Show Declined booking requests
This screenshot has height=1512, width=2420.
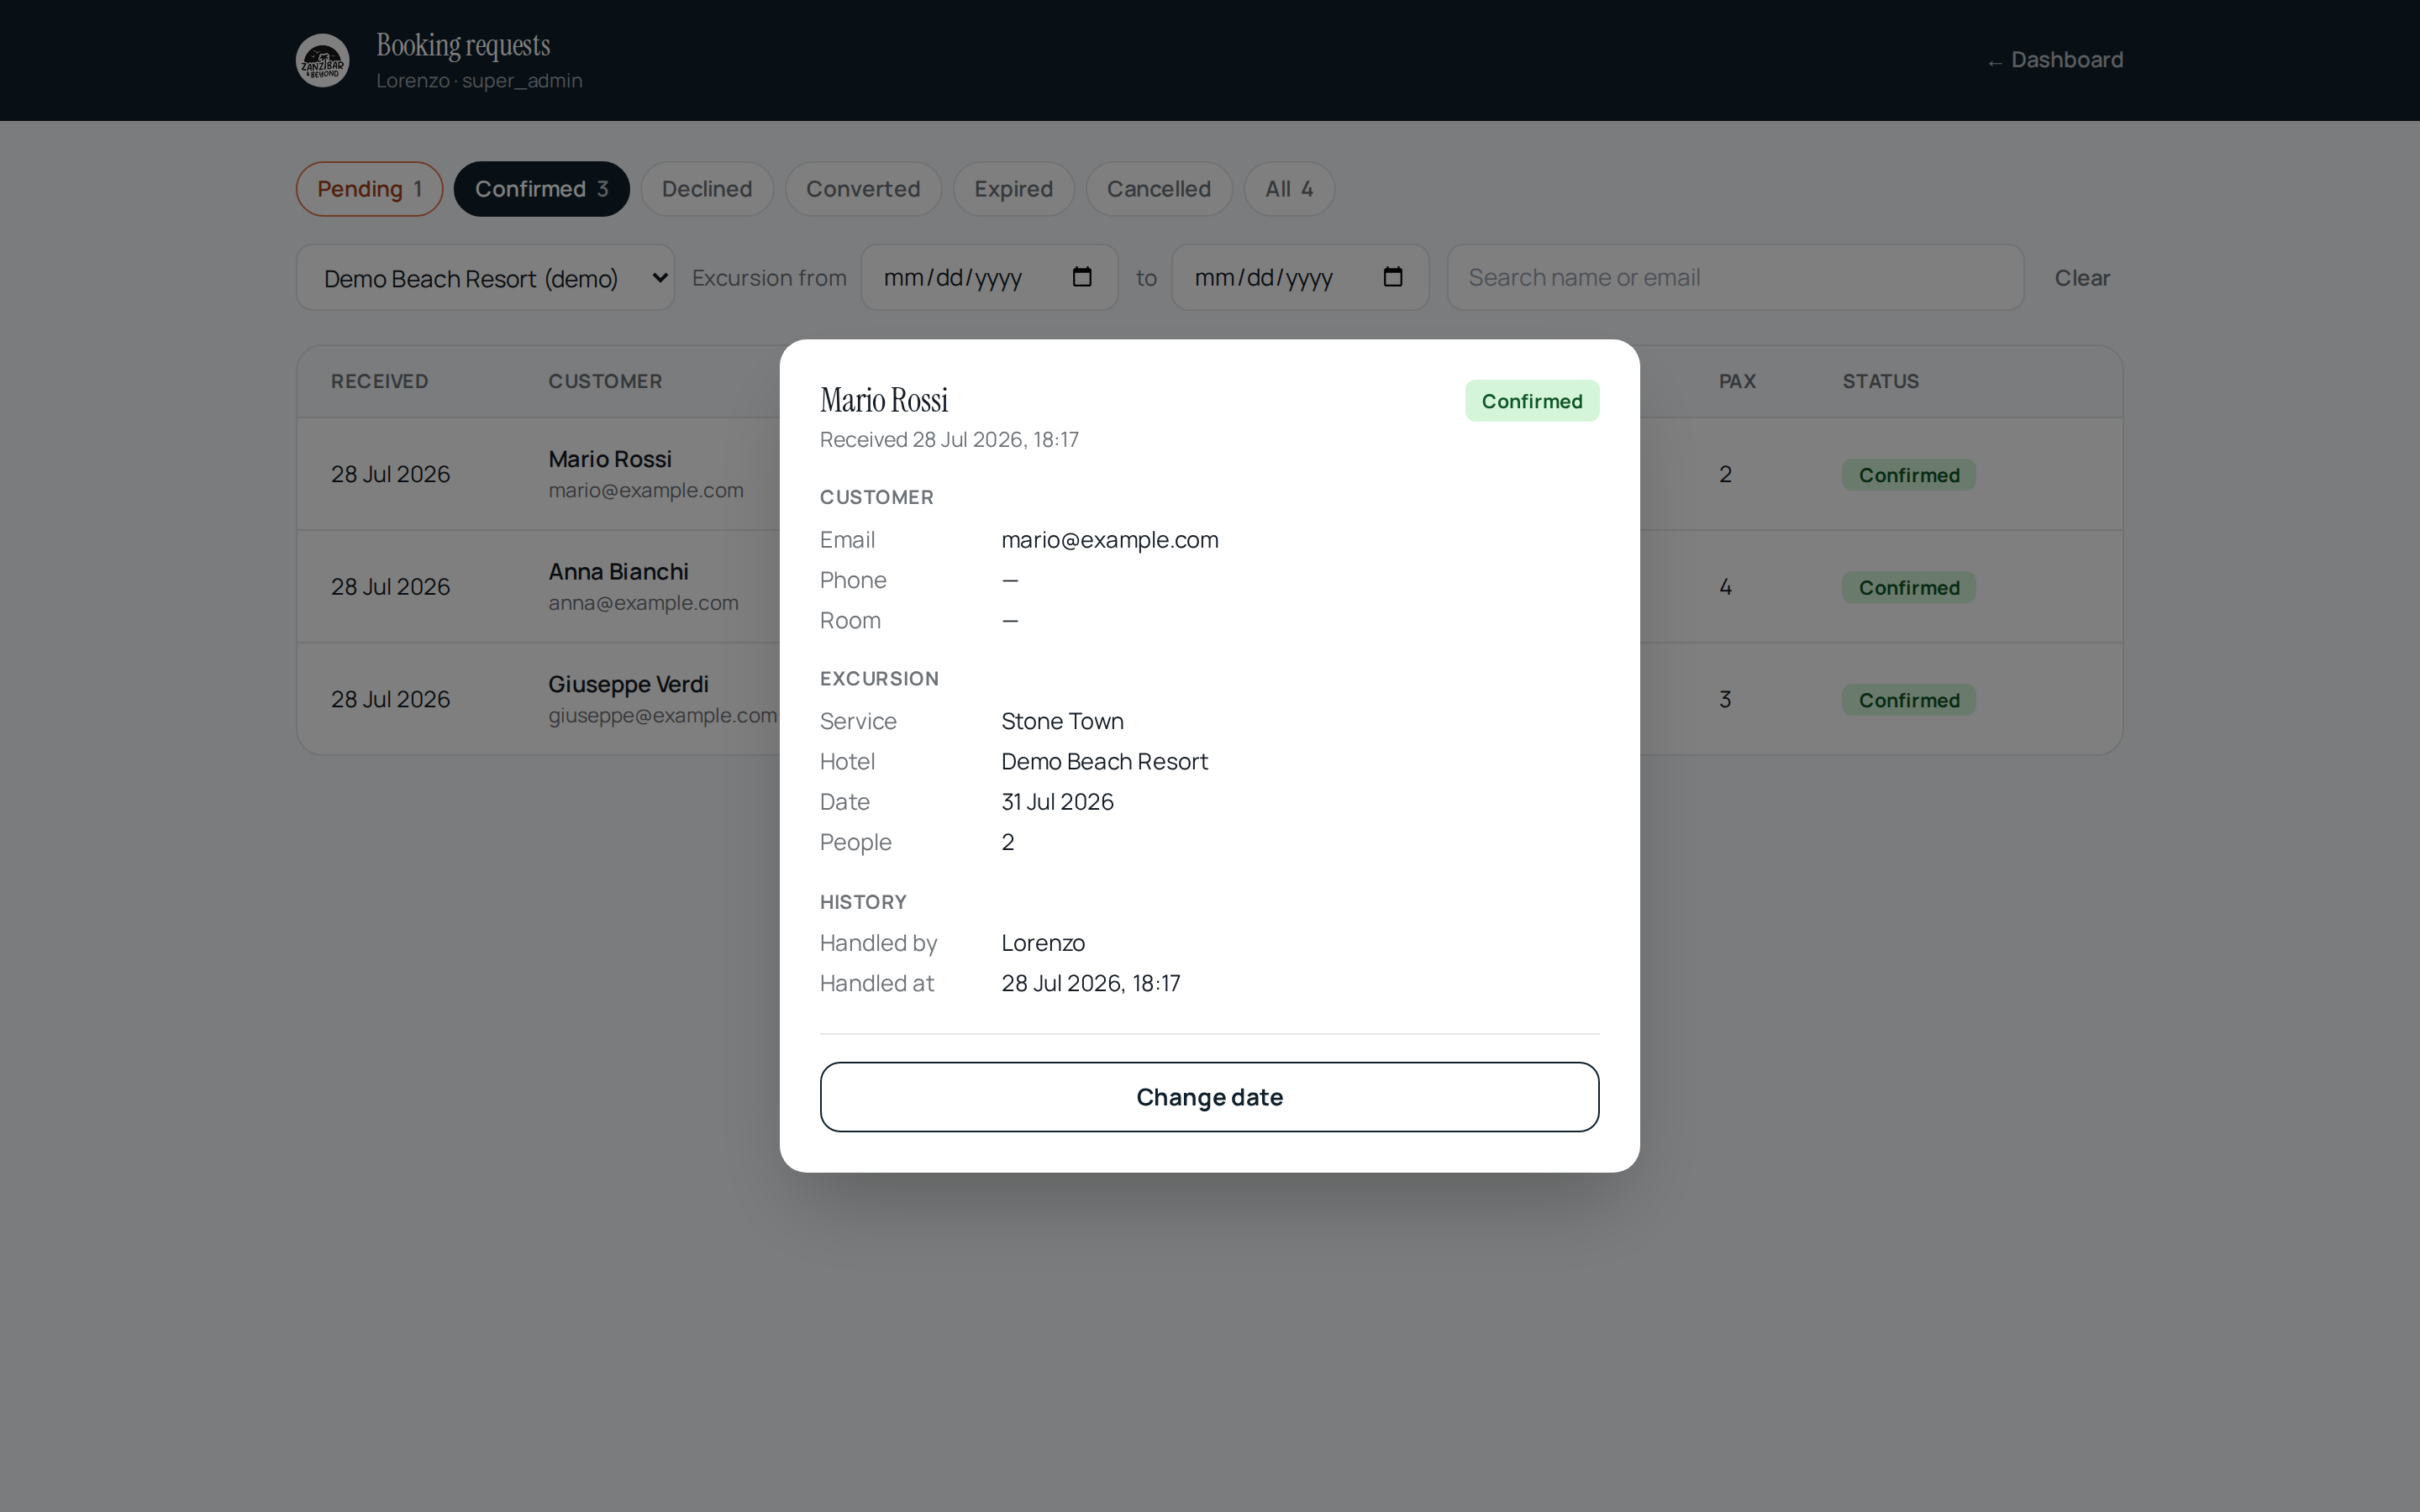[707, 189]
